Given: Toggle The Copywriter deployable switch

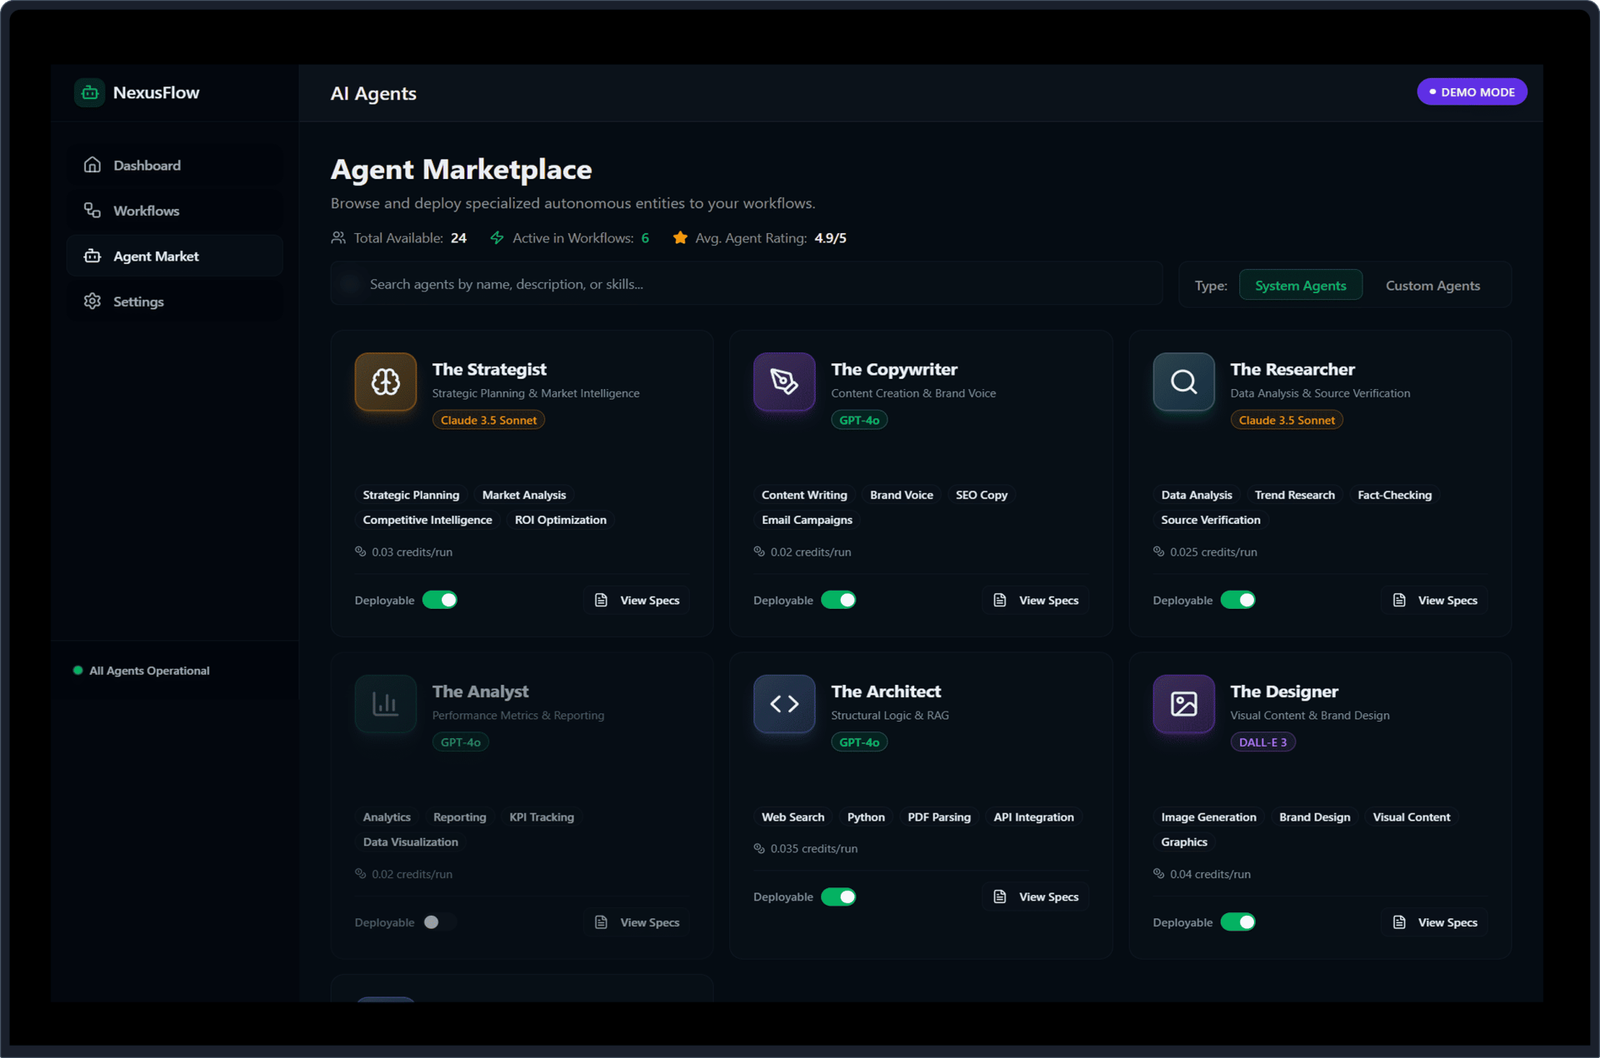Looking at the screenshot, I should click(x=838, y=600).
